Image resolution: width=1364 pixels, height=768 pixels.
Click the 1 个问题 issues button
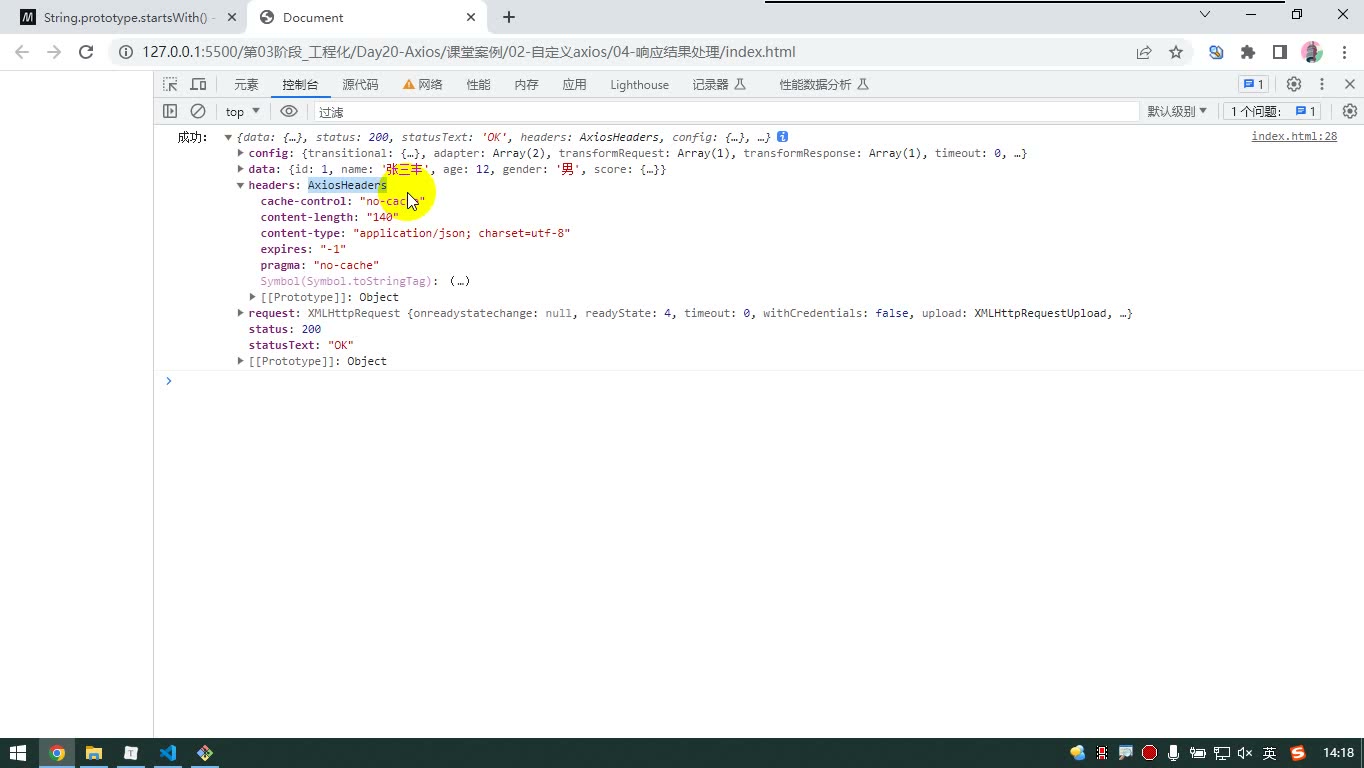tap(1274, 111)
